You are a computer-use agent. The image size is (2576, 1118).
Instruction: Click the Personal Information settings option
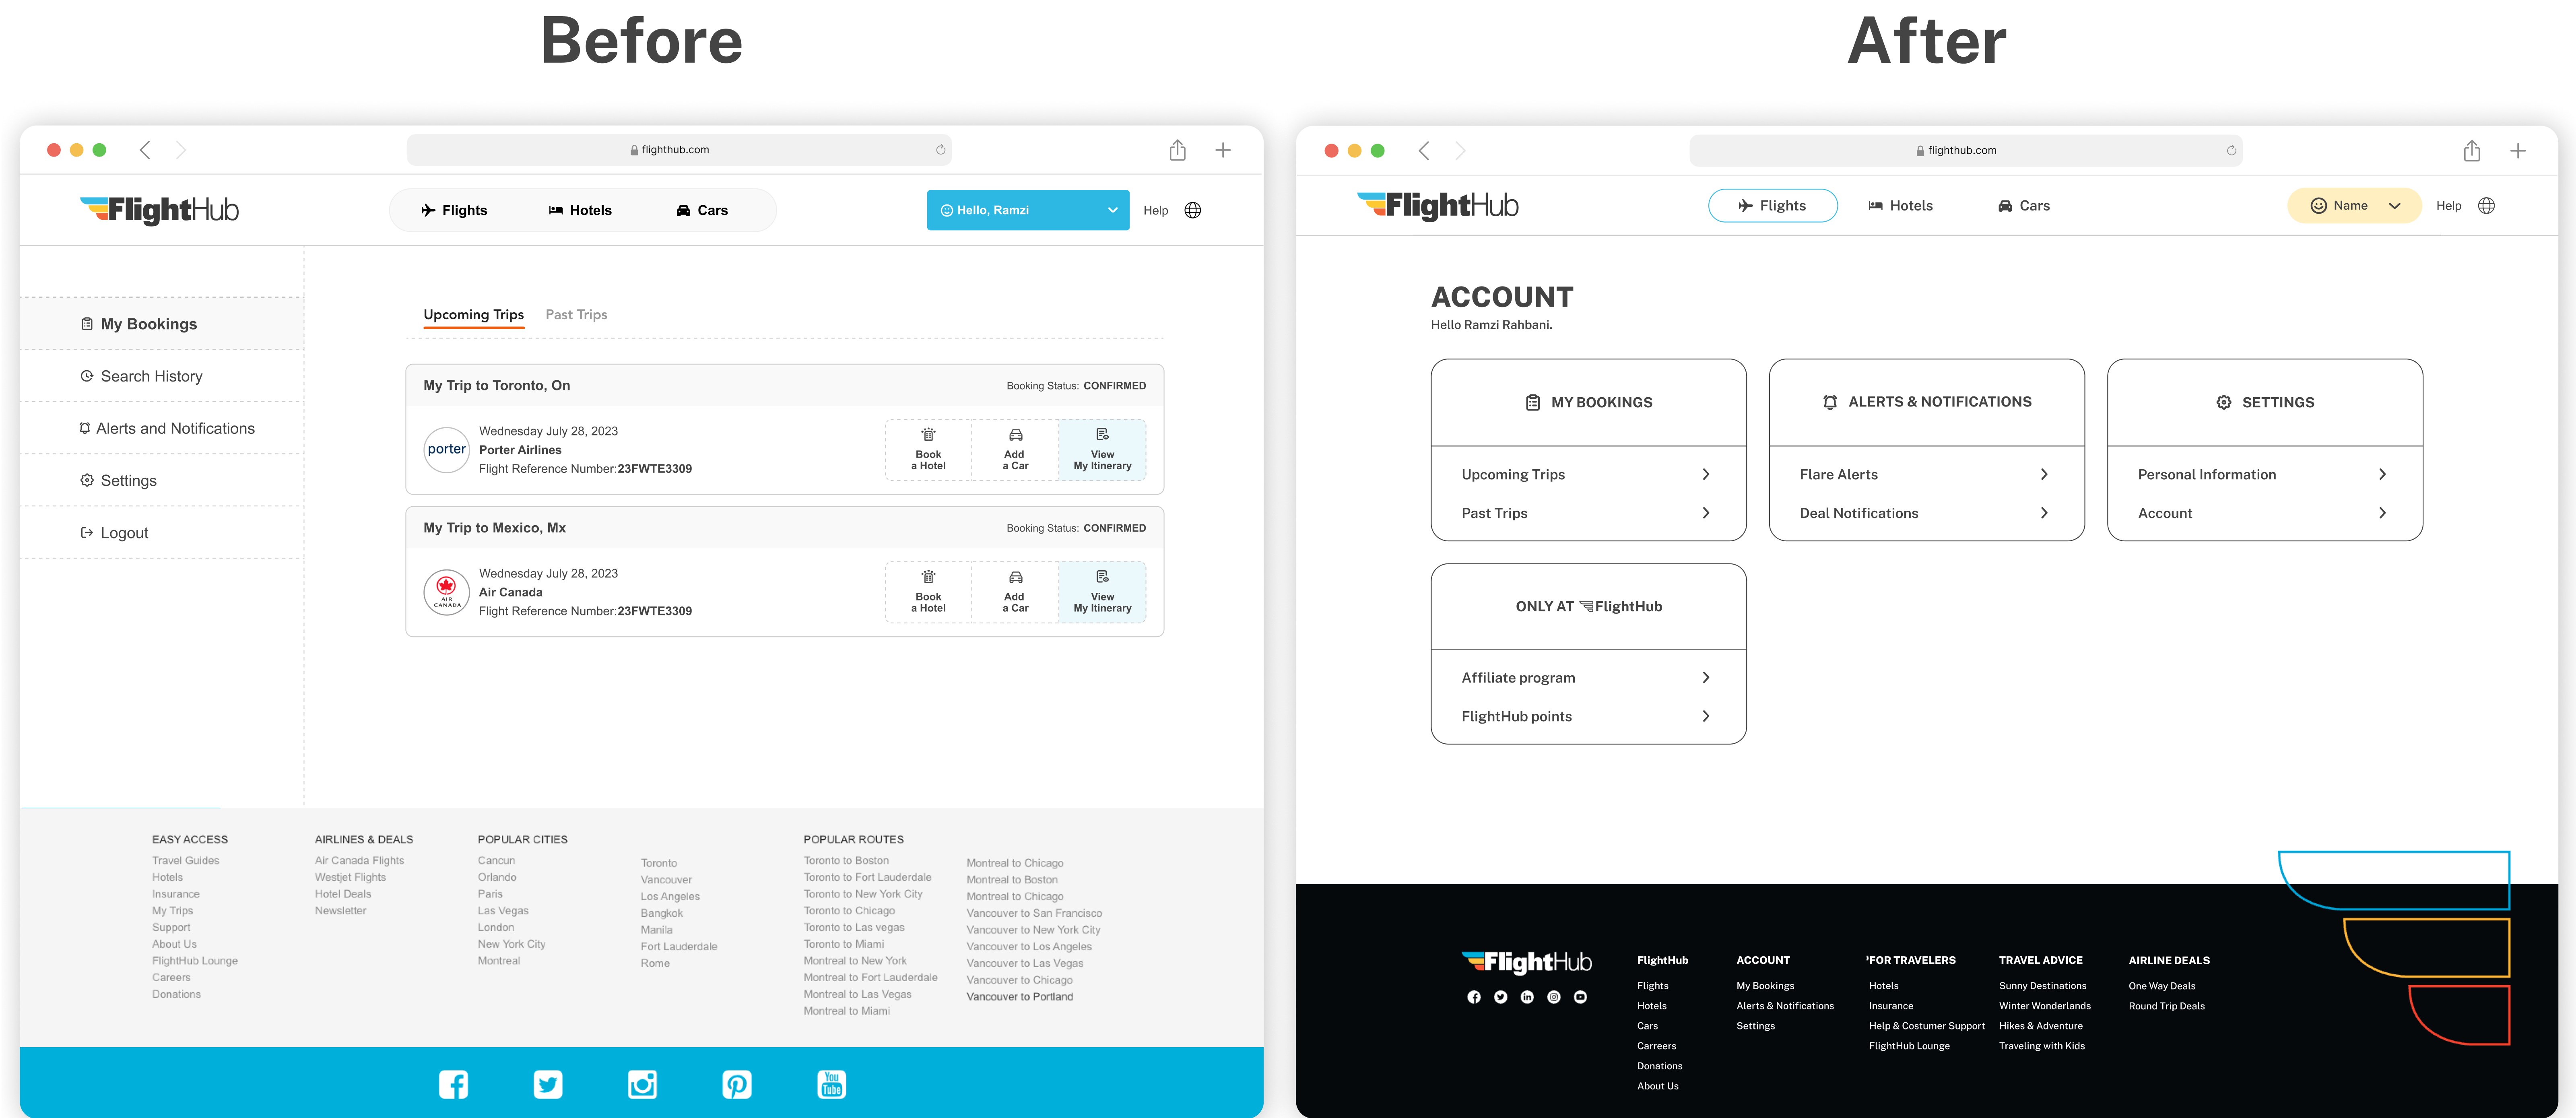pyautogui.click(x=2257, y=474)
